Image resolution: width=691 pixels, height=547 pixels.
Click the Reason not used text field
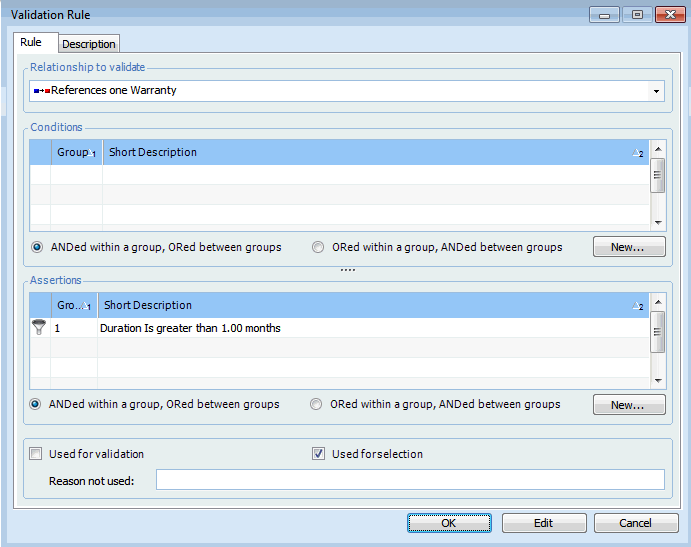tap(410, 480)
